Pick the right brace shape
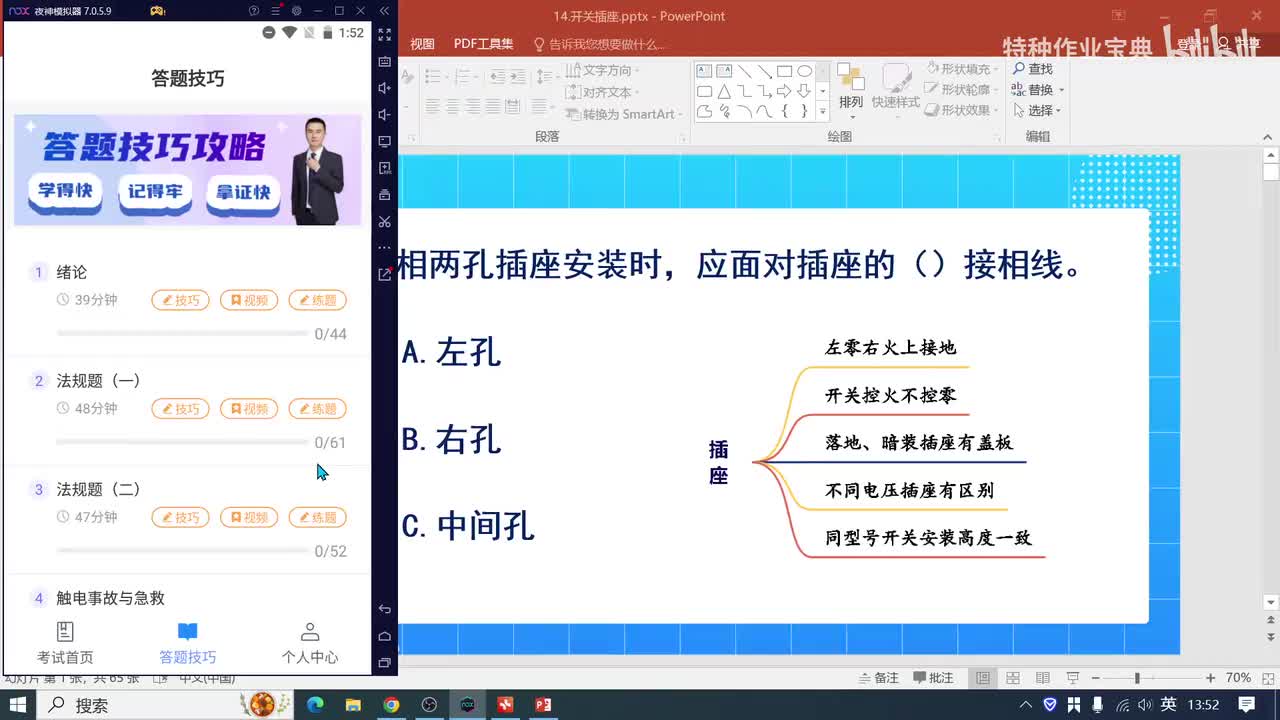This screenshot has width=1280, height=720. click(804, 111)
